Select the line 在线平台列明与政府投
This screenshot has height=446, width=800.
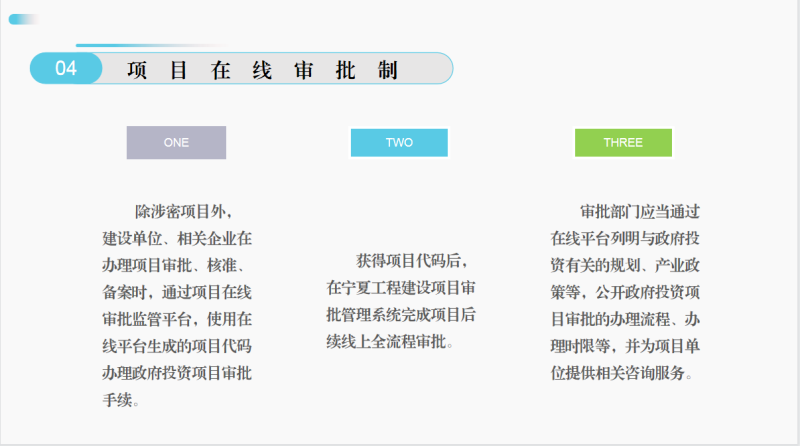tap(625, 239)
